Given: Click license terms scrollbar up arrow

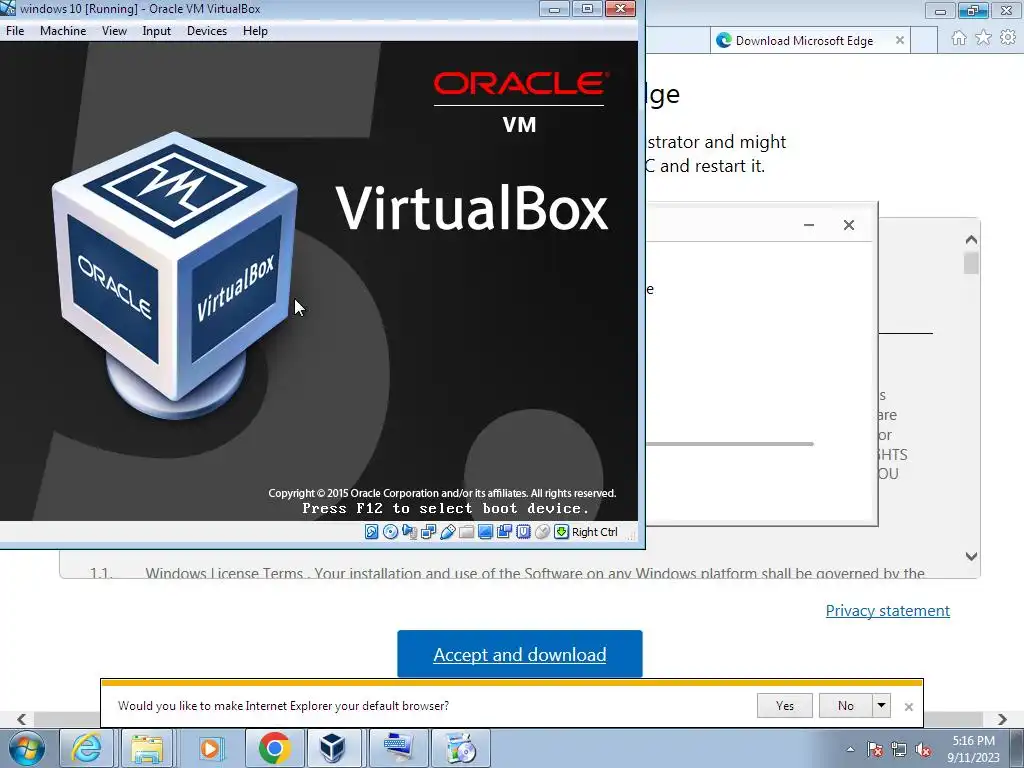Looking at the screenshot, I should click(971, 240).
